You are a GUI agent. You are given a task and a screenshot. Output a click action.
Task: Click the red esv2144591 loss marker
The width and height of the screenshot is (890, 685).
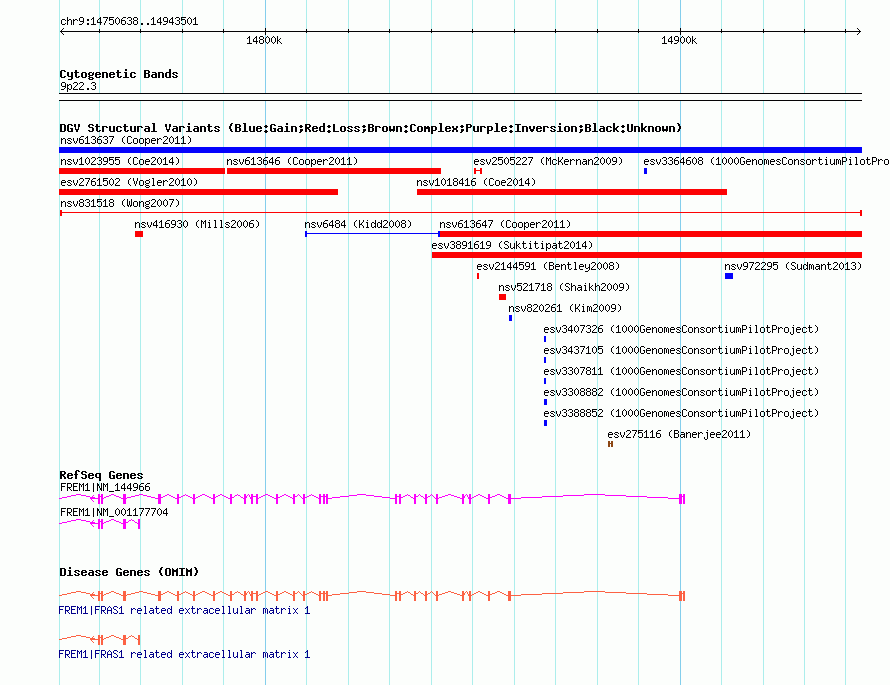pos(478,276)
